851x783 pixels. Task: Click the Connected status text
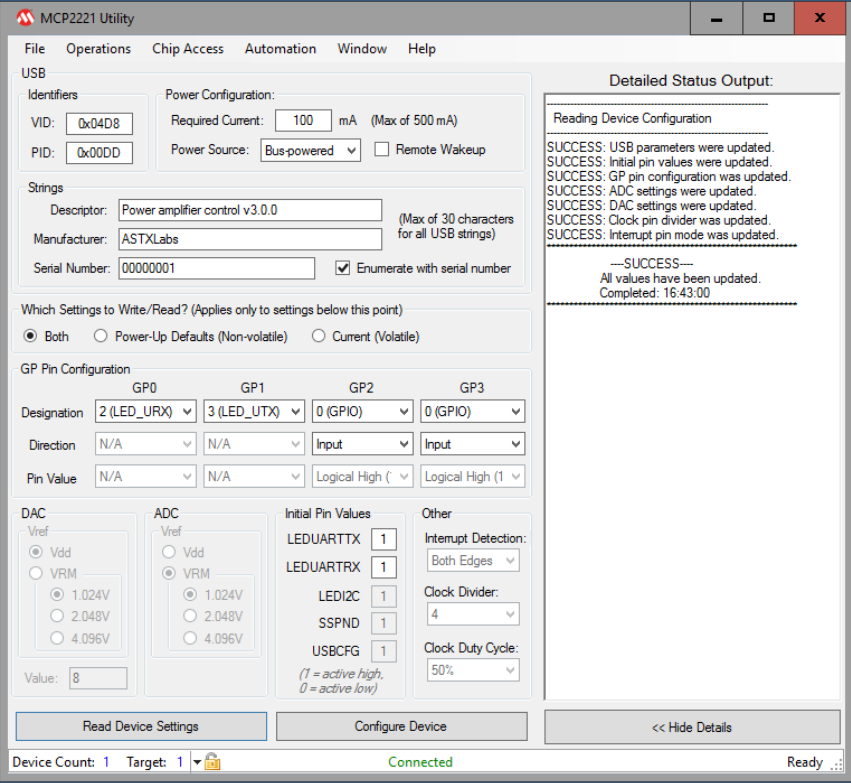tap(420, 762)
